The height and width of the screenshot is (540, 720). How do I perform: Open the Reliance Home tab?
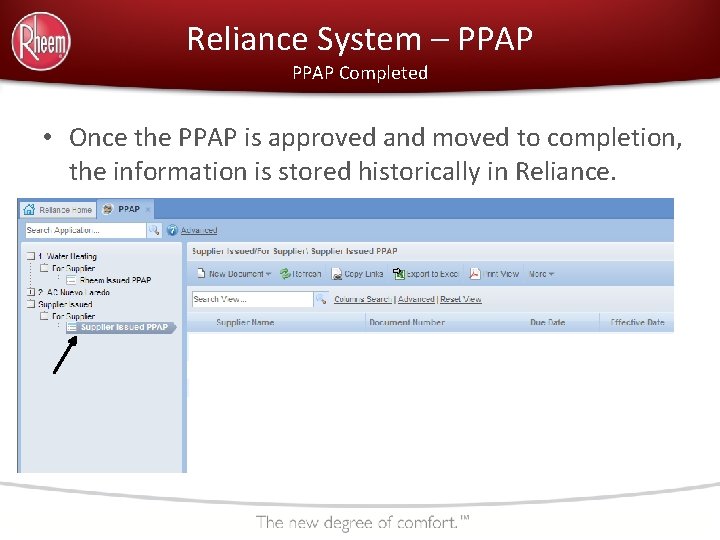click(x=58, y=210)
